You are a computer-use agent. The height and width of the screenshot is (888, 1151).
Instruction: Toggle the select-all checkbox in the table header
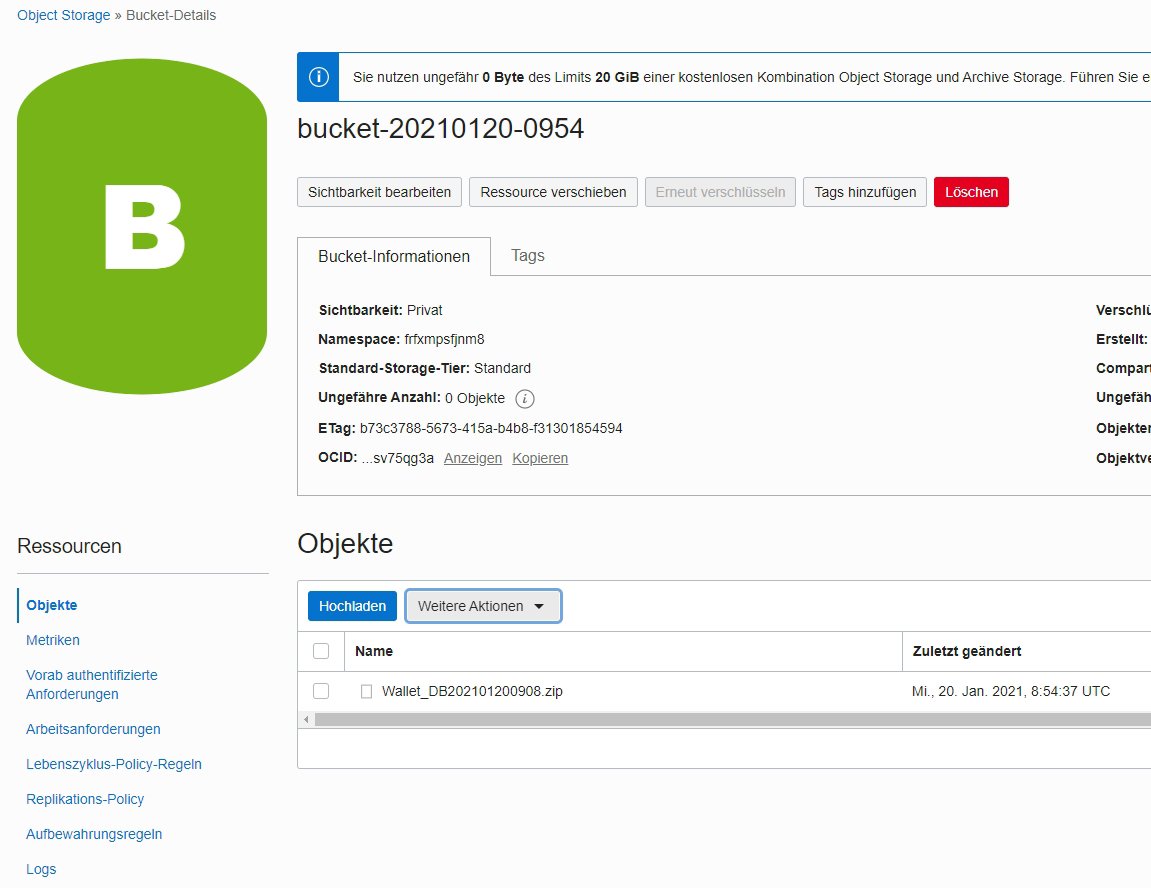[x=321, y=651]
